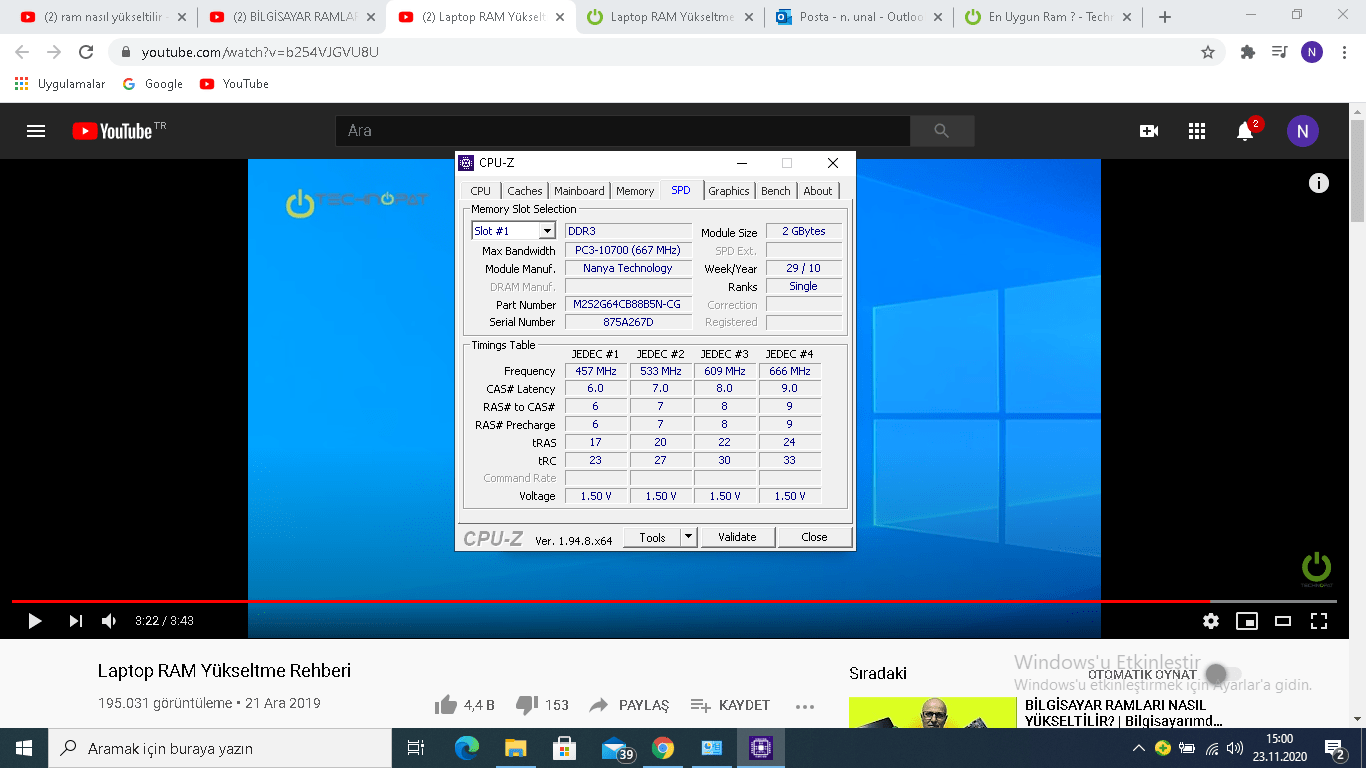Open the Mainboard tab in CPU-Z
This screenshot has width=1366, height=768.
click(579, 191)
